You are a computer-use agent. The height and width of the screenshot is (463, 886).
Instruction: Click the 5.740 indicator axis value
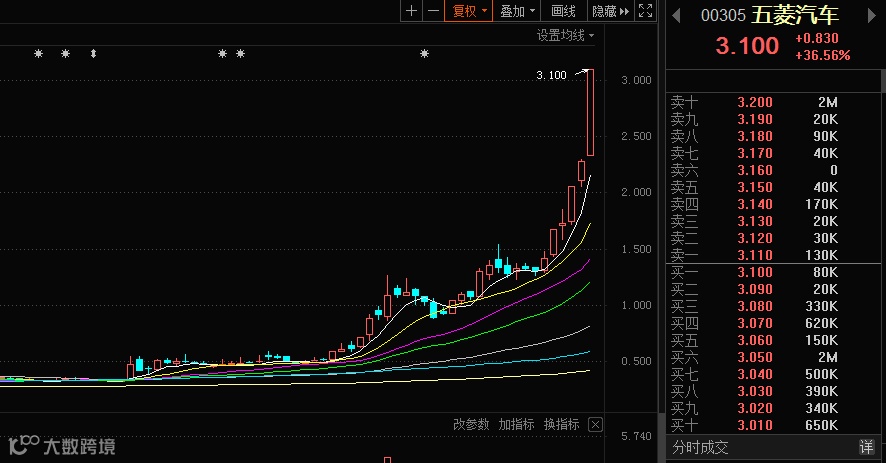(x=636, y=436)
